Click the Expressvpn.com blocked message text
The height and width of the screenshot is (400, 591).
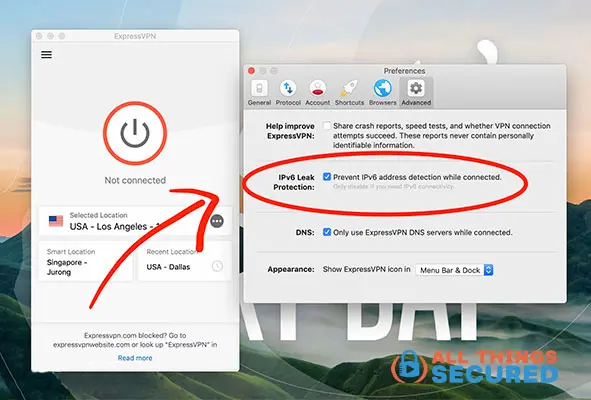[135, 340]
